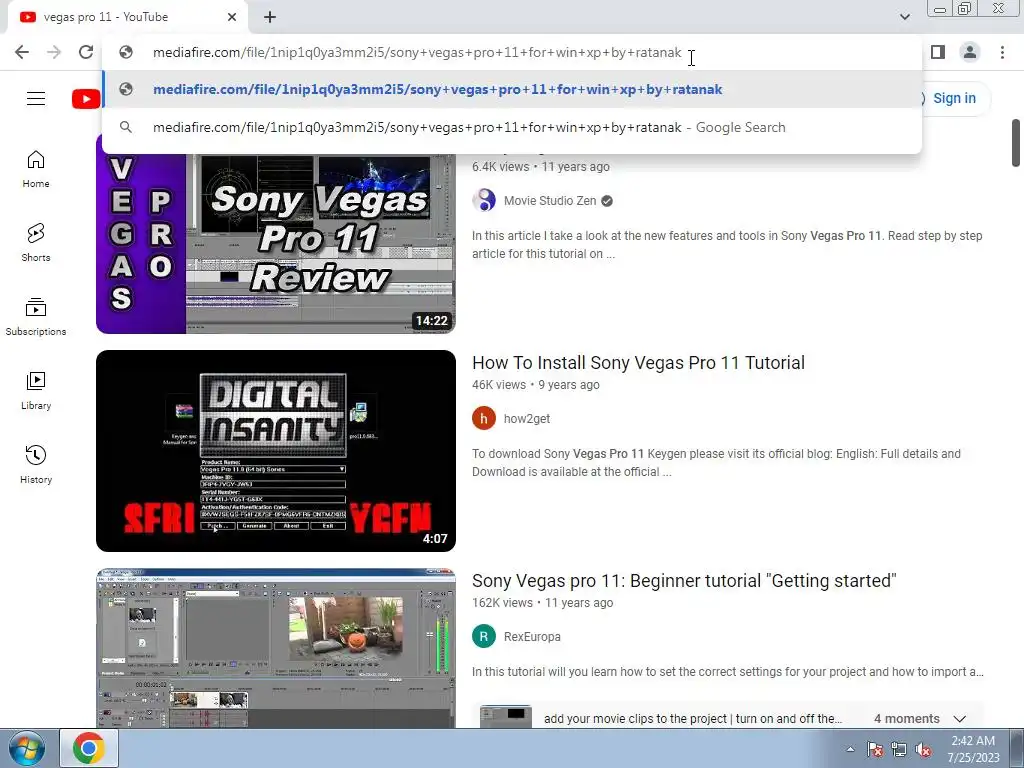This screenshot has width=1024, height=768.
Task: Click Sign in button
Action: (954, 98)
